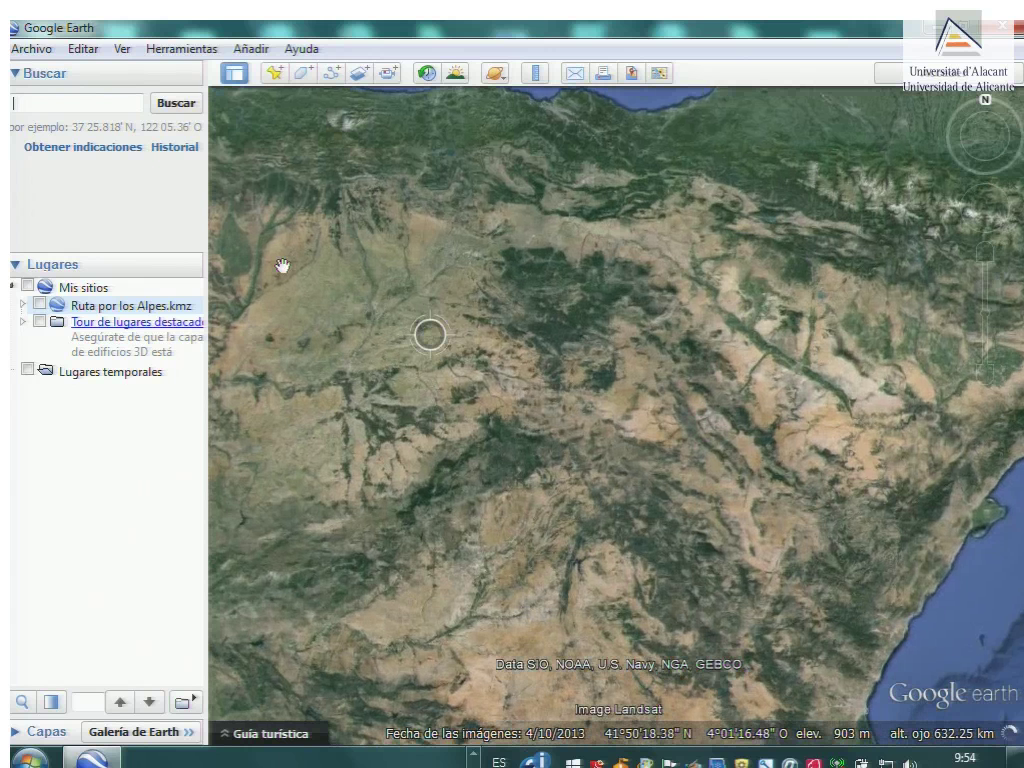Expand the Capas panel
1024x768 pixels.
click(16, 732)
